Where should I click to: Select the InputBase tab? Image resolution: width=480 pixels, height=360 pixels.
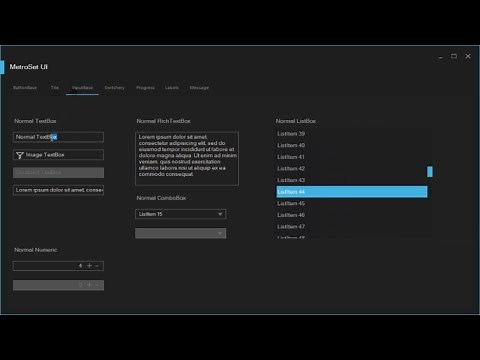[82, 88]
